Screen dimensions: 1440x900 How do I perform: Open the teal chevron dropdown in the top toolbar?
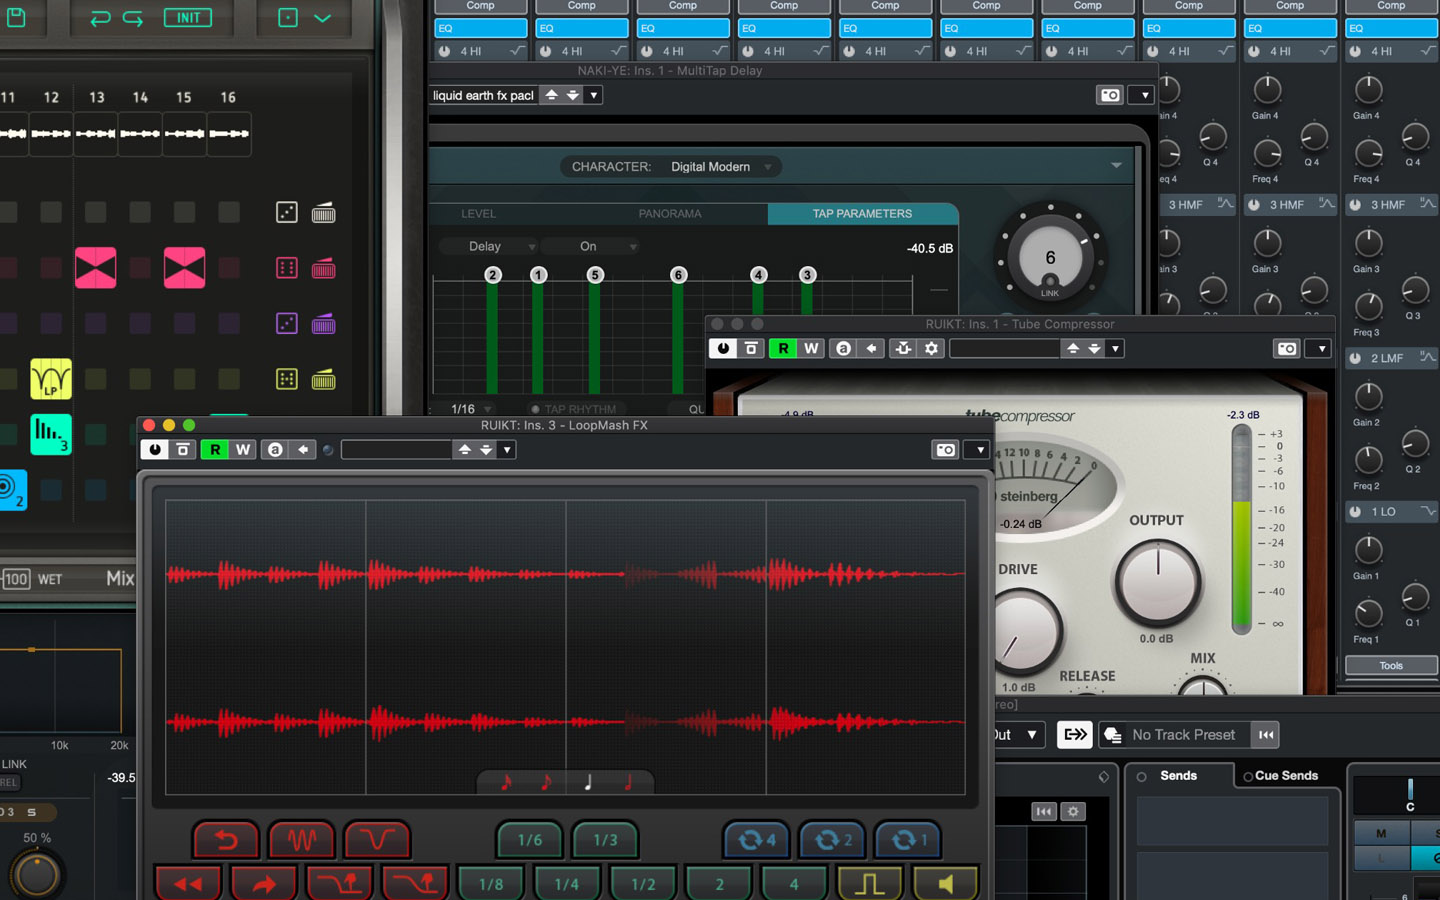(322, 18)
